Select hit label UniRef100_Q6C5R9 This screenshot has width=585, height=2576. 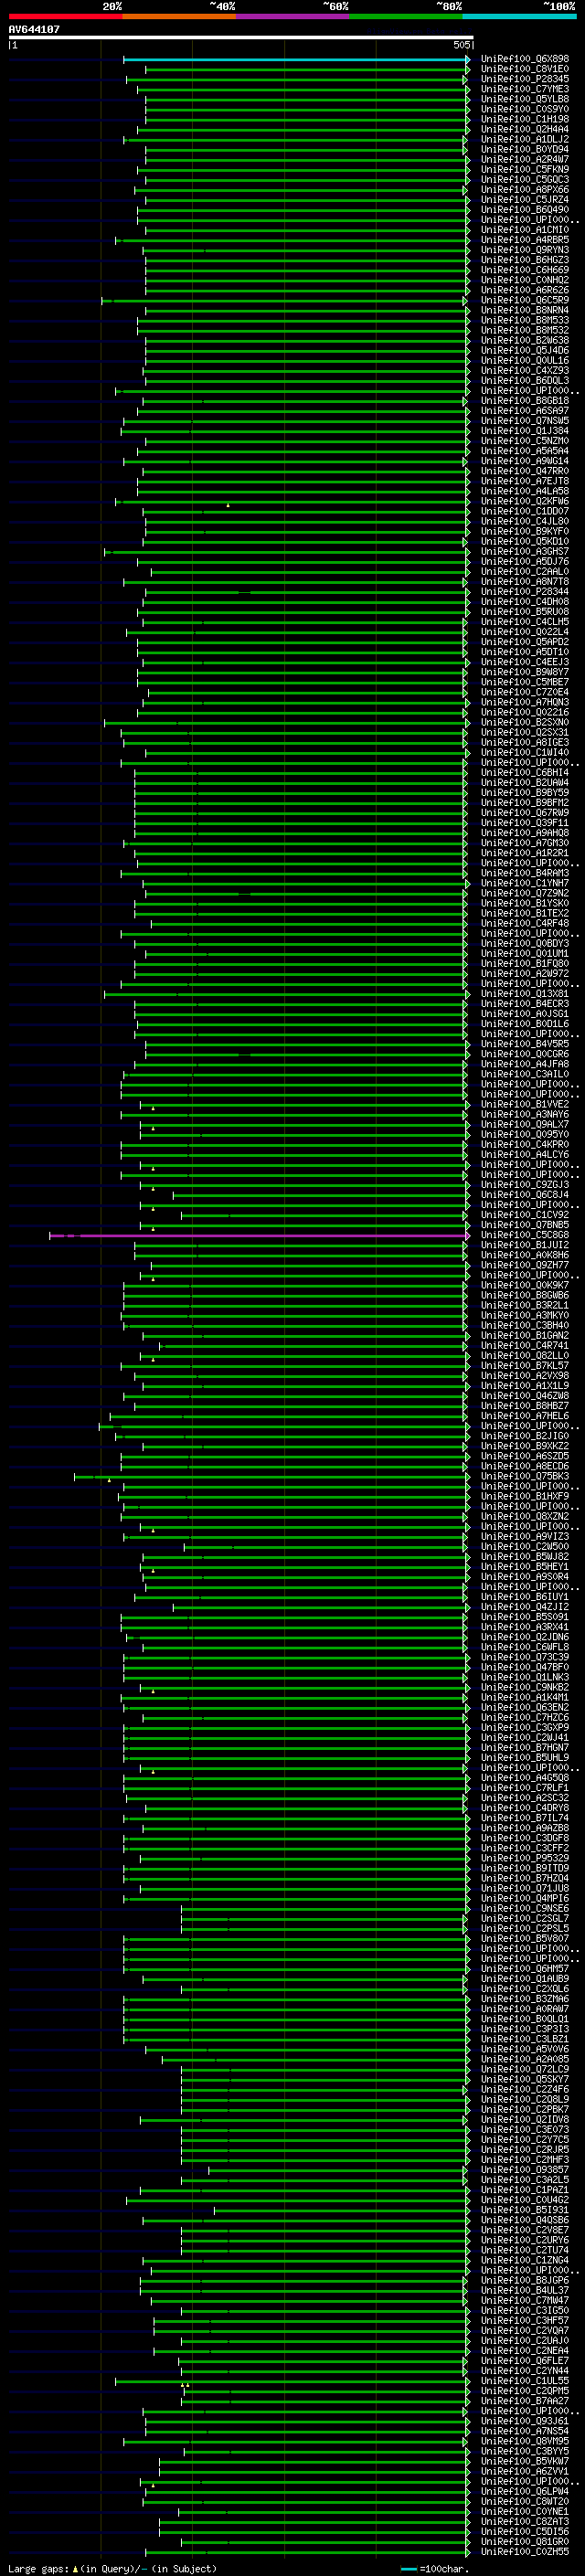(524, 300)
